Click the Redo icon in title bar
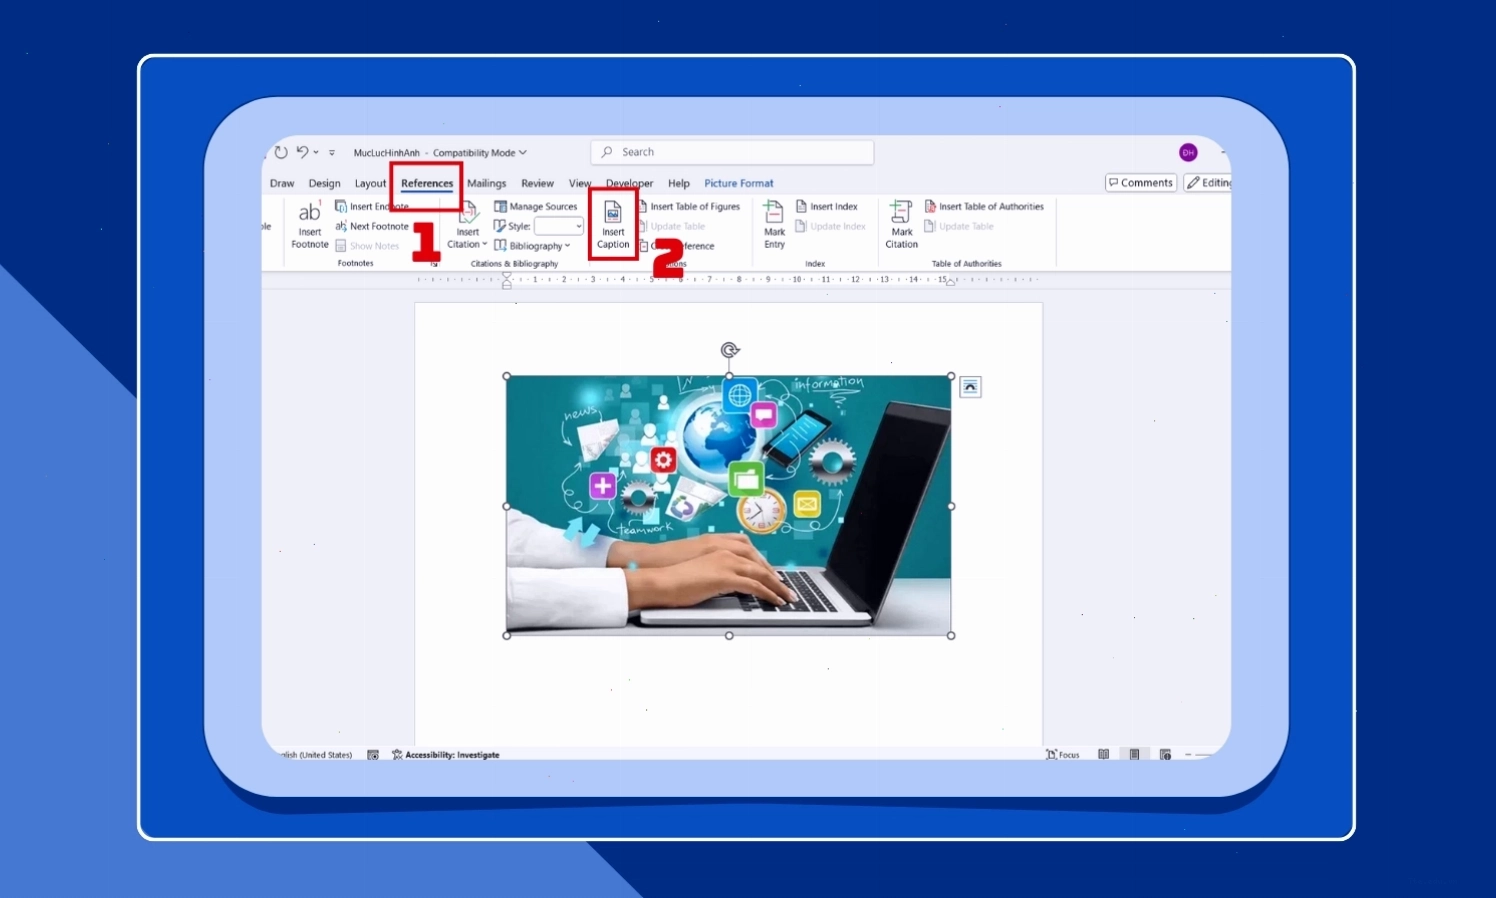The height and width of the screenshot is (898, 1496). [x=281, y=152]
